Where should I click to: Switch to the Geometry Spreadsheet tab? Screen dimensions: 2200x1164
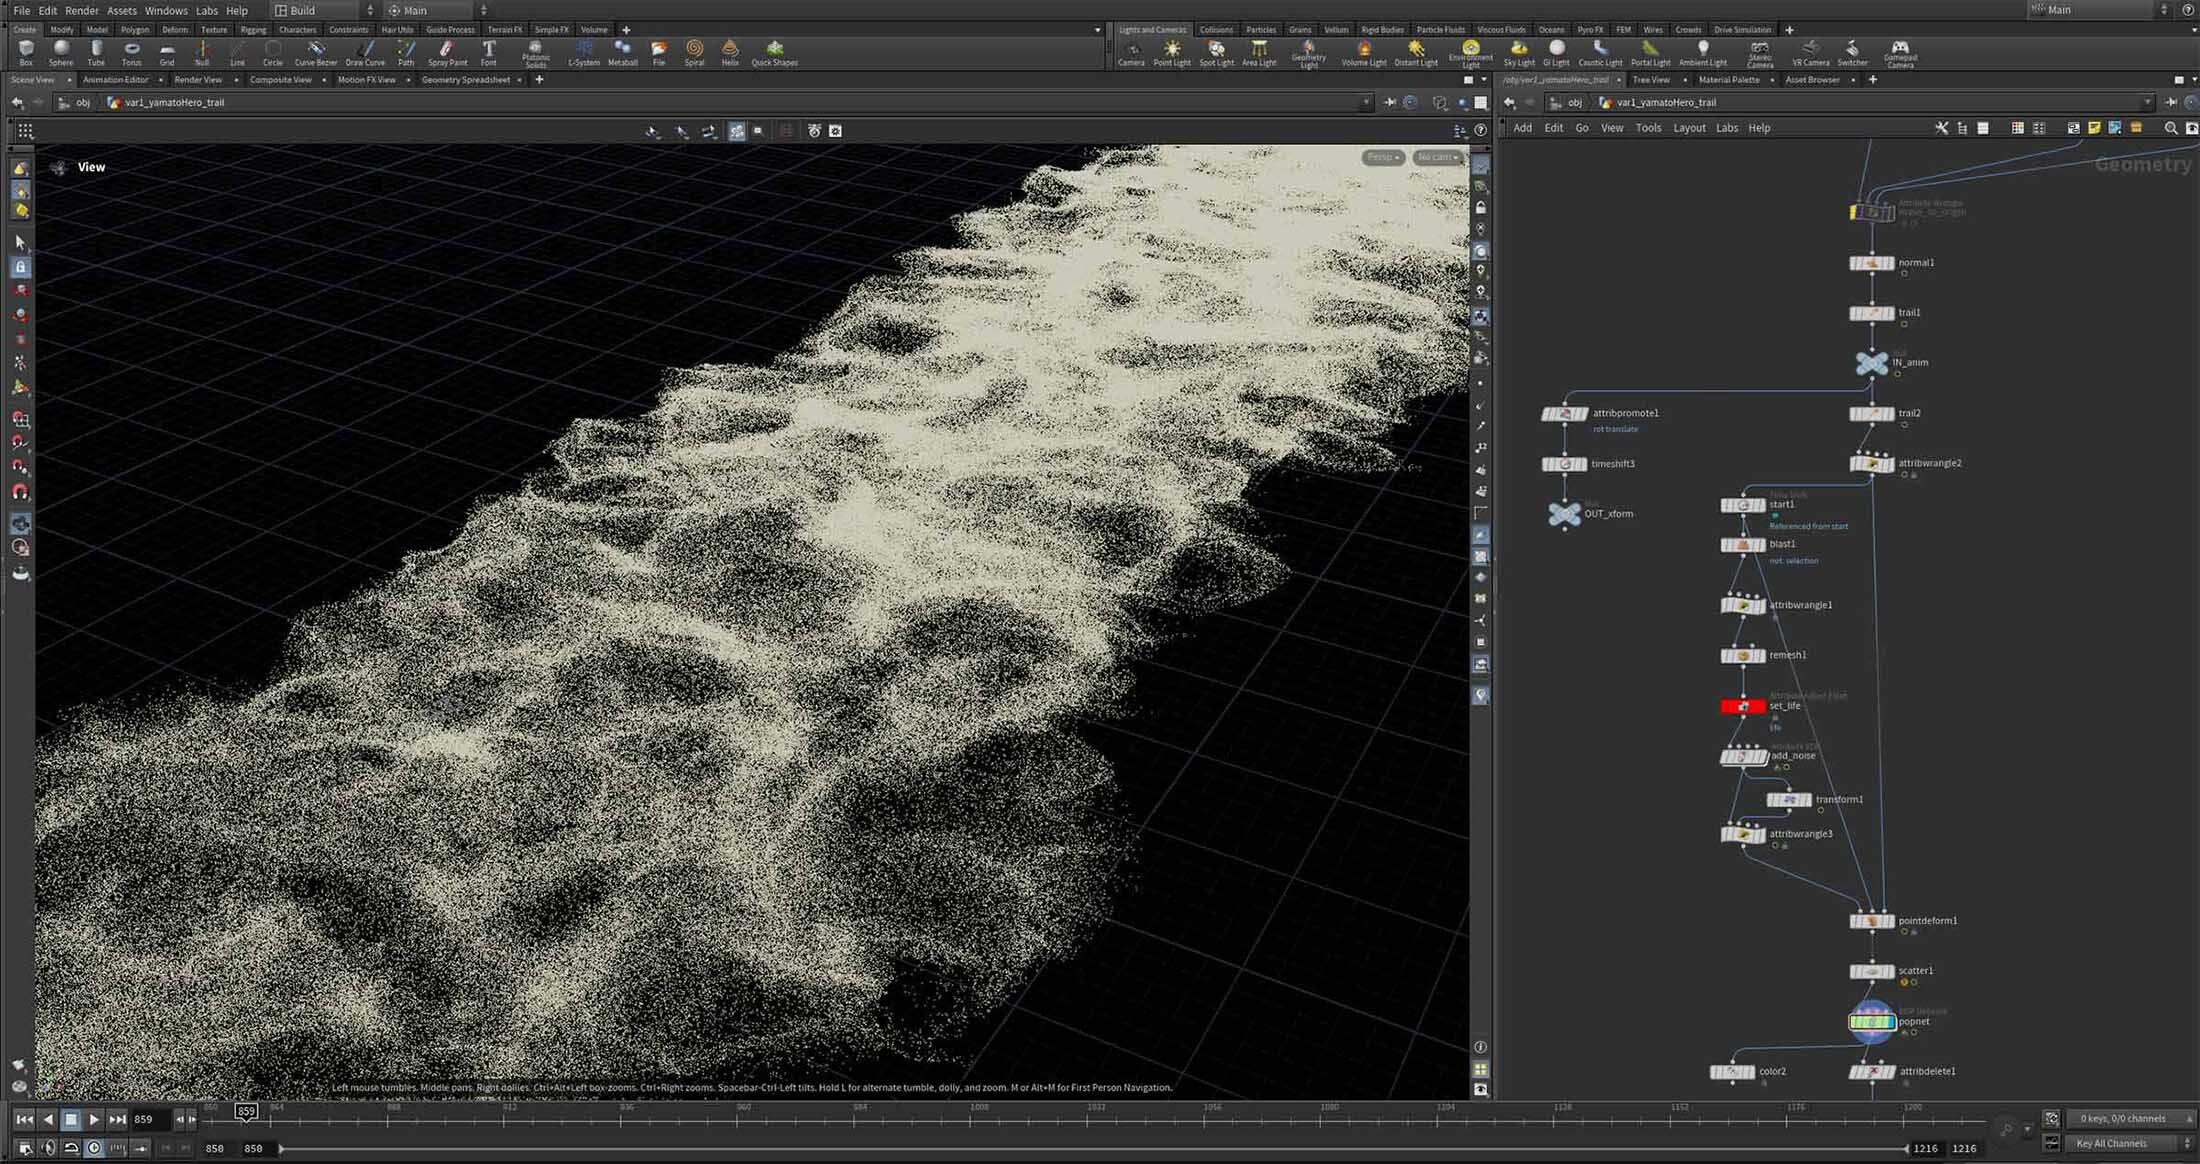[465, 80]
